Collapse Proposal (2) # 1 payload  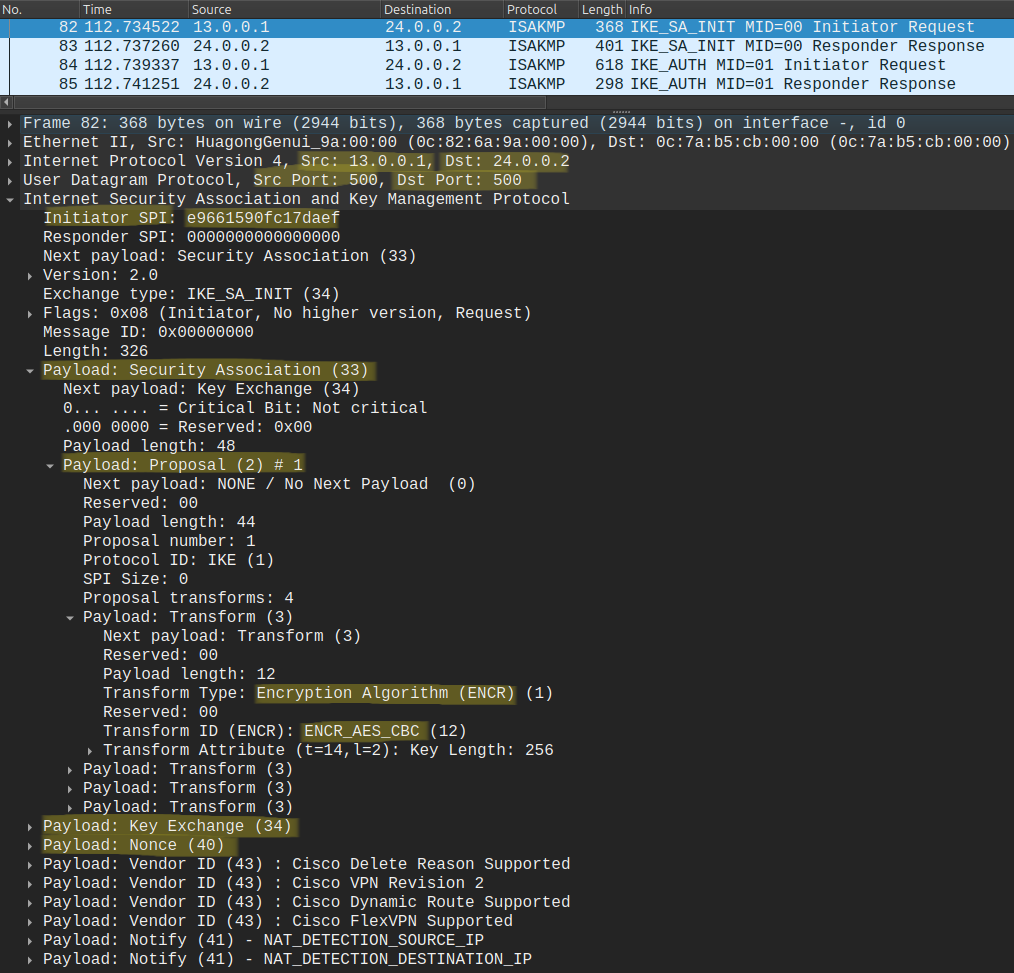[x=50, y=465]
